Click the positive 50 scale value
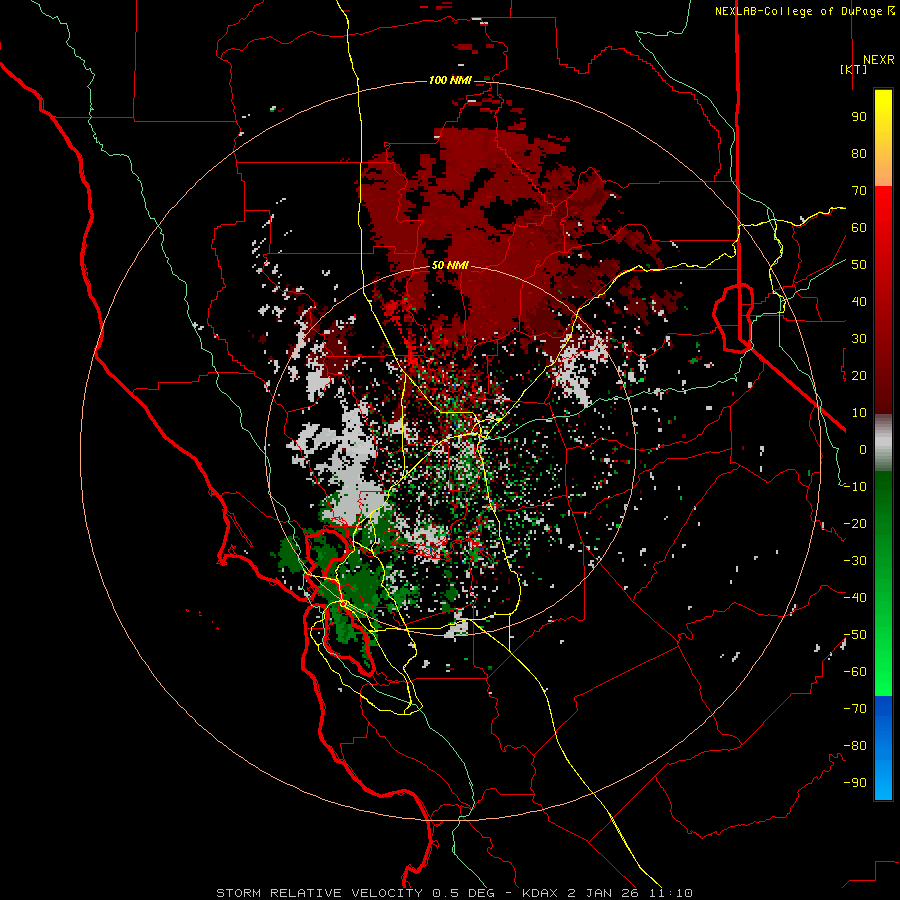The image size is (900, 900). coord(859,265)
